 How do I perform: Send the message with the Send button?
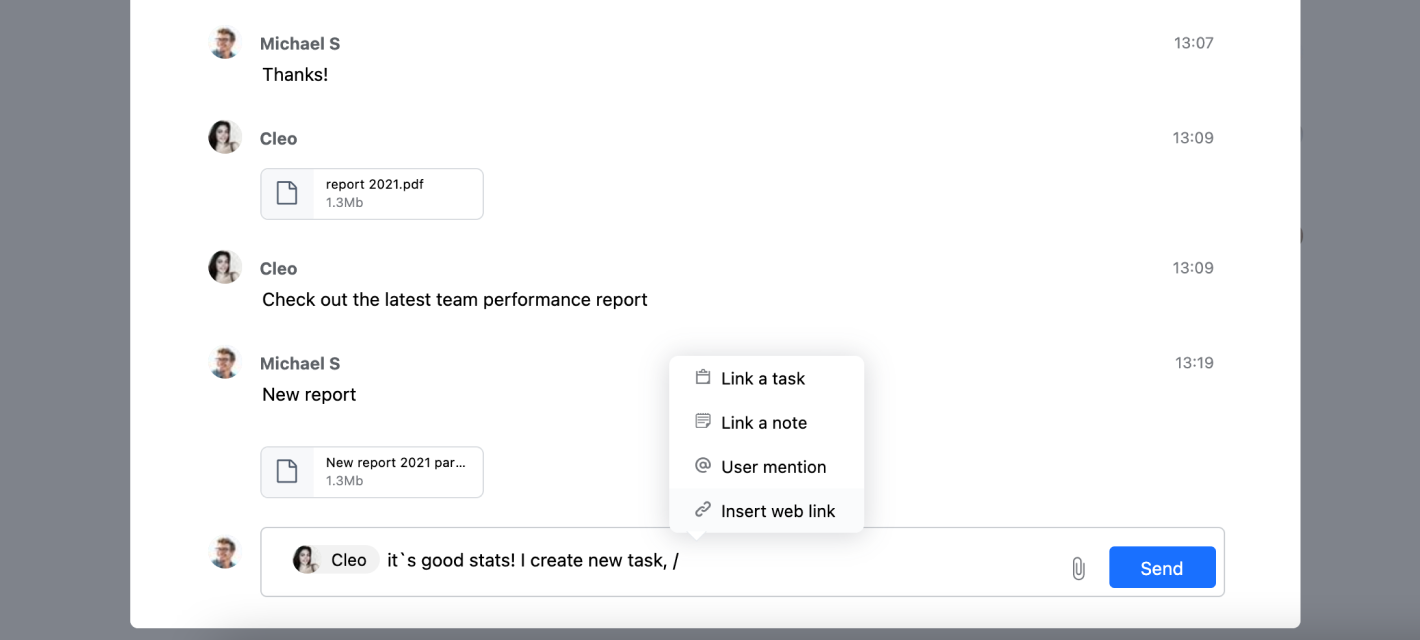pyautogui.click(x=1162, y=568)
